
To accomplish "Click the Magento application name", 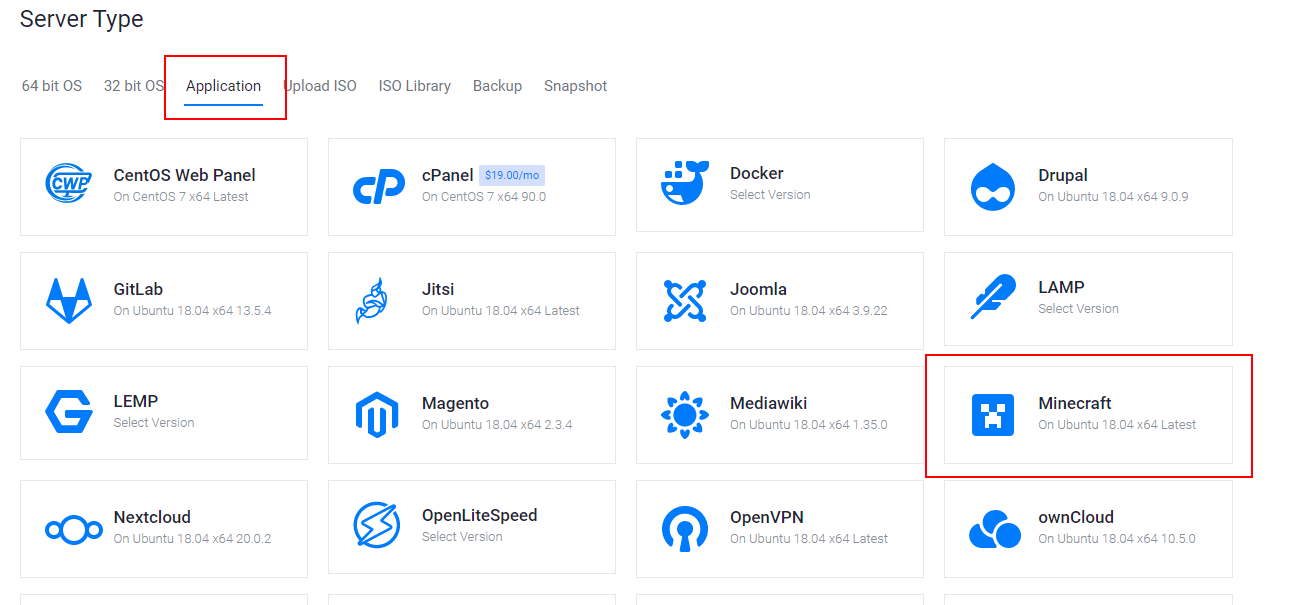I will tap(456, 403).
